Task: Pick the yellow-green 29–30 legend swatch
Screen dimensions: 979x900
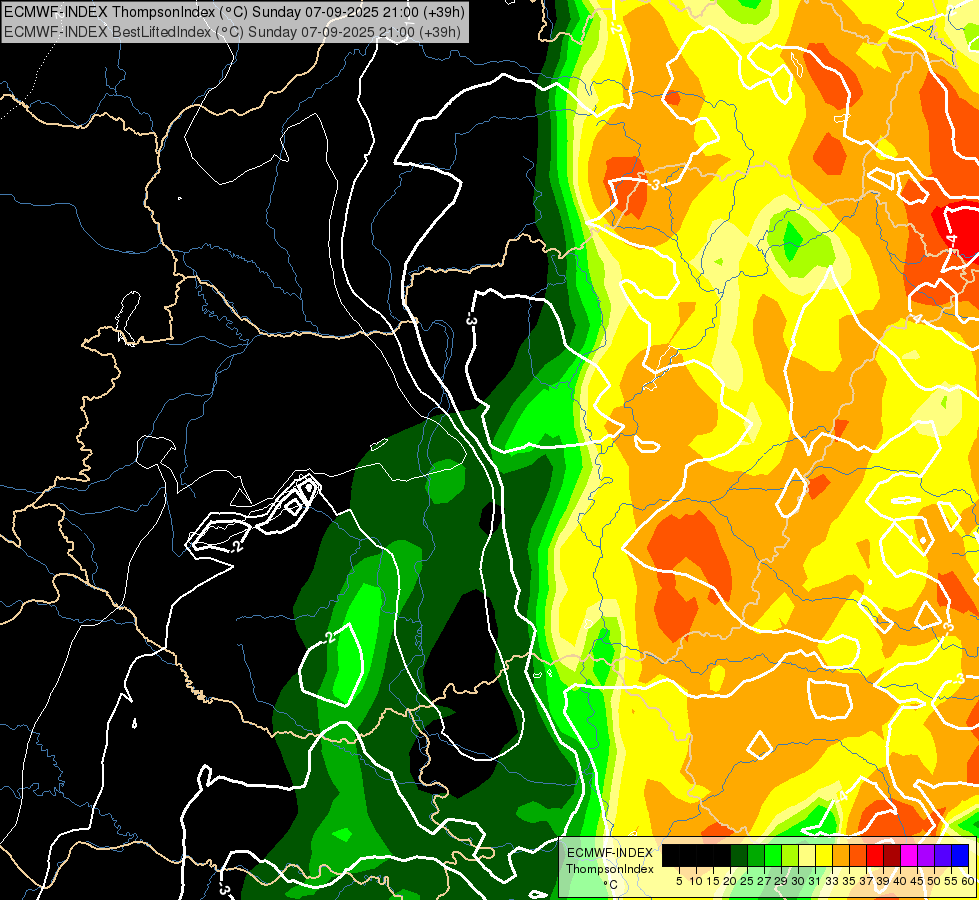Action: [790, 855]
